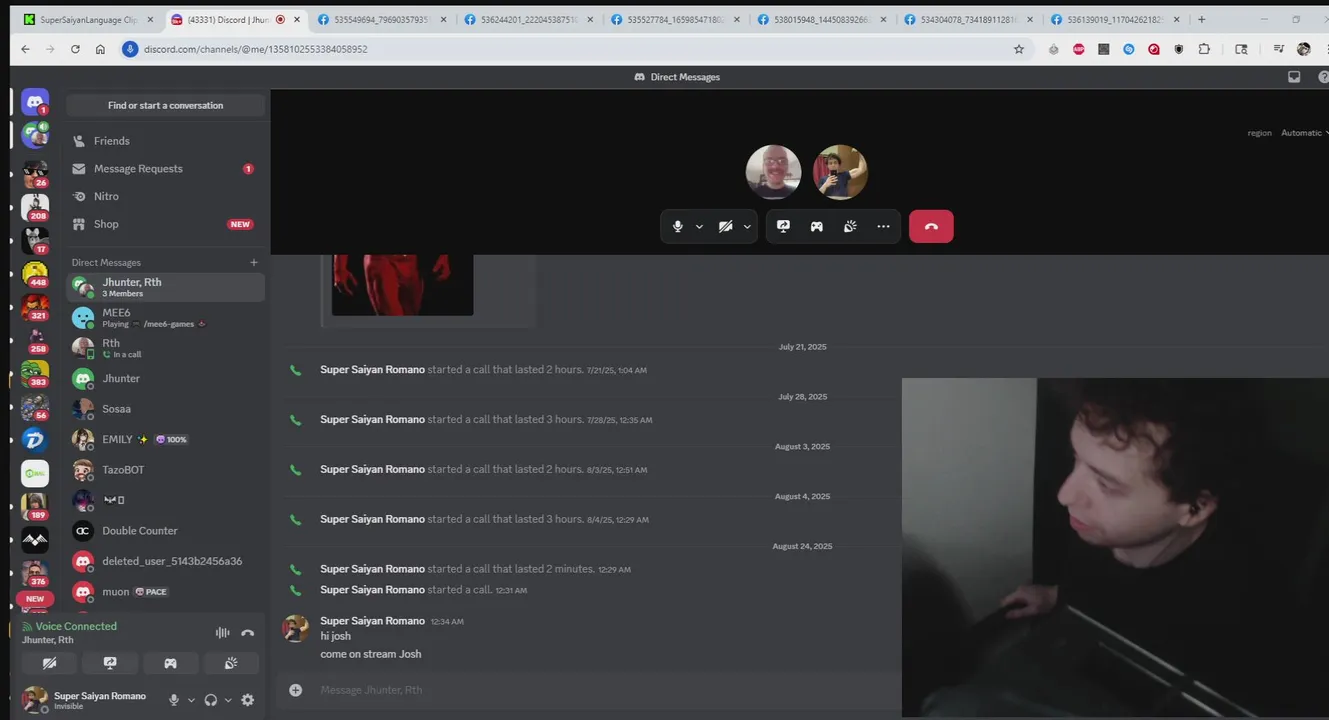Open the red image attachment in chat
Image resolution: width=1329 pixels, height=720 pixels.
[x=402, y=285]
